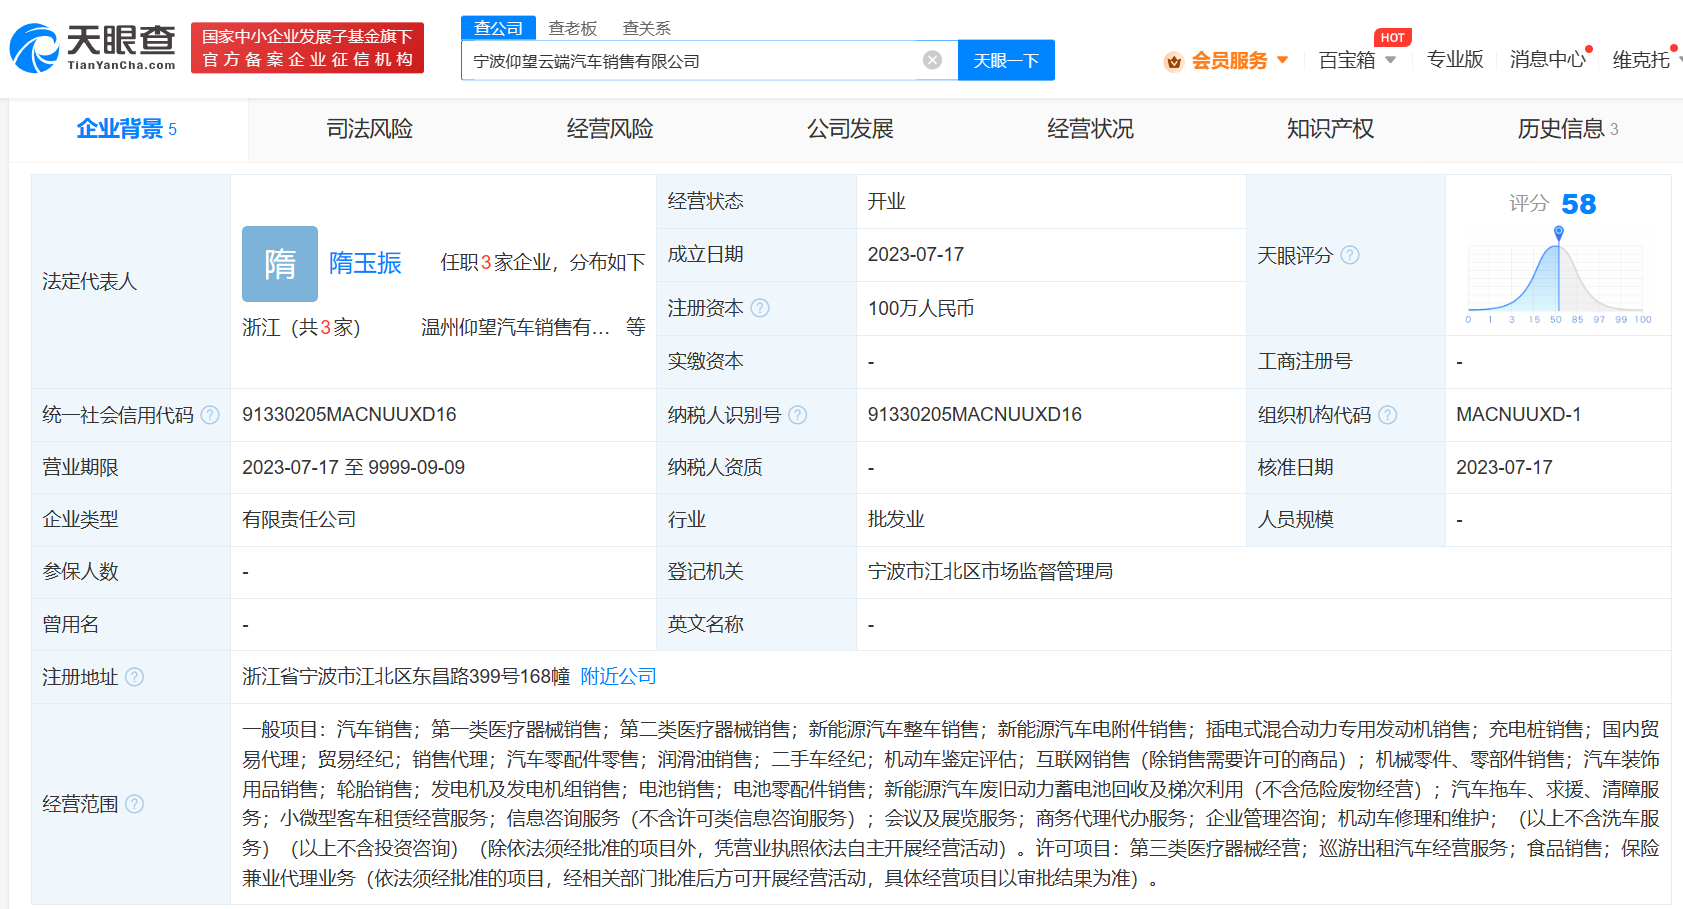Click the 天眼一下 search button

click(1005, 60)
